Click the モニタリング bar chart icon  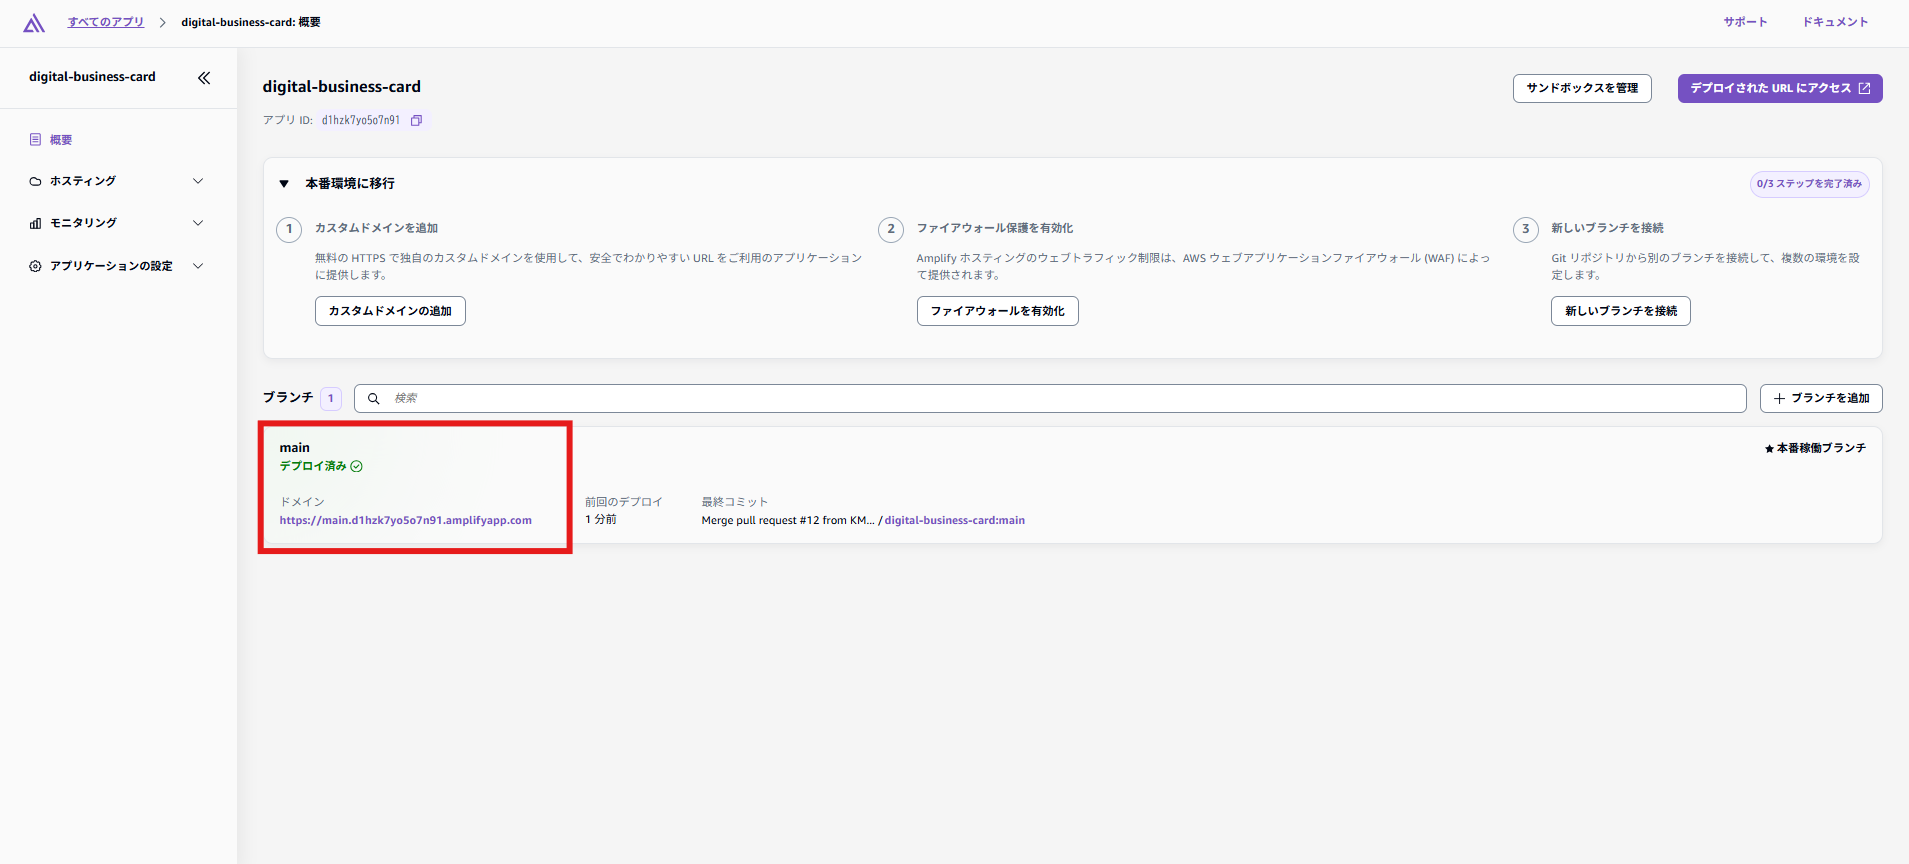[35, 223]
